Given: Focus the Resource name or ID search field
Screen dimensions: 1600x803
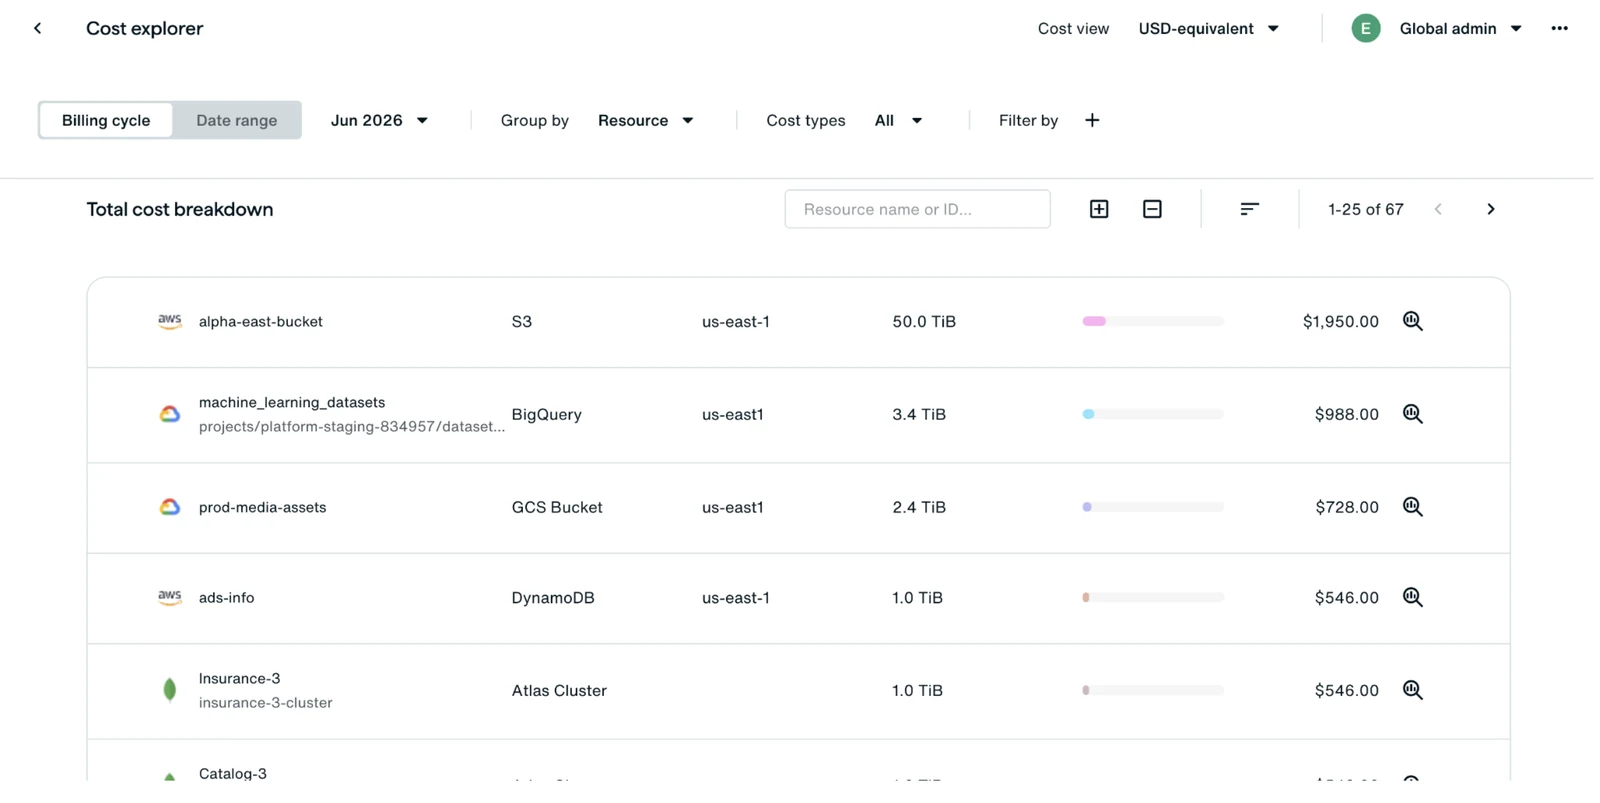Looking at the screenshot, I should tap(917, 209).
